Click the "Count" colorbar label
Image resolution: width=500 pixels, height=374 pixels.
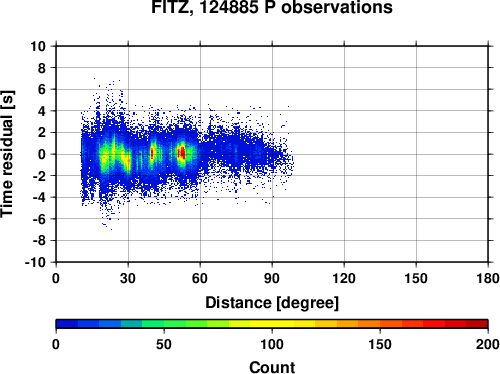[272, 367]
